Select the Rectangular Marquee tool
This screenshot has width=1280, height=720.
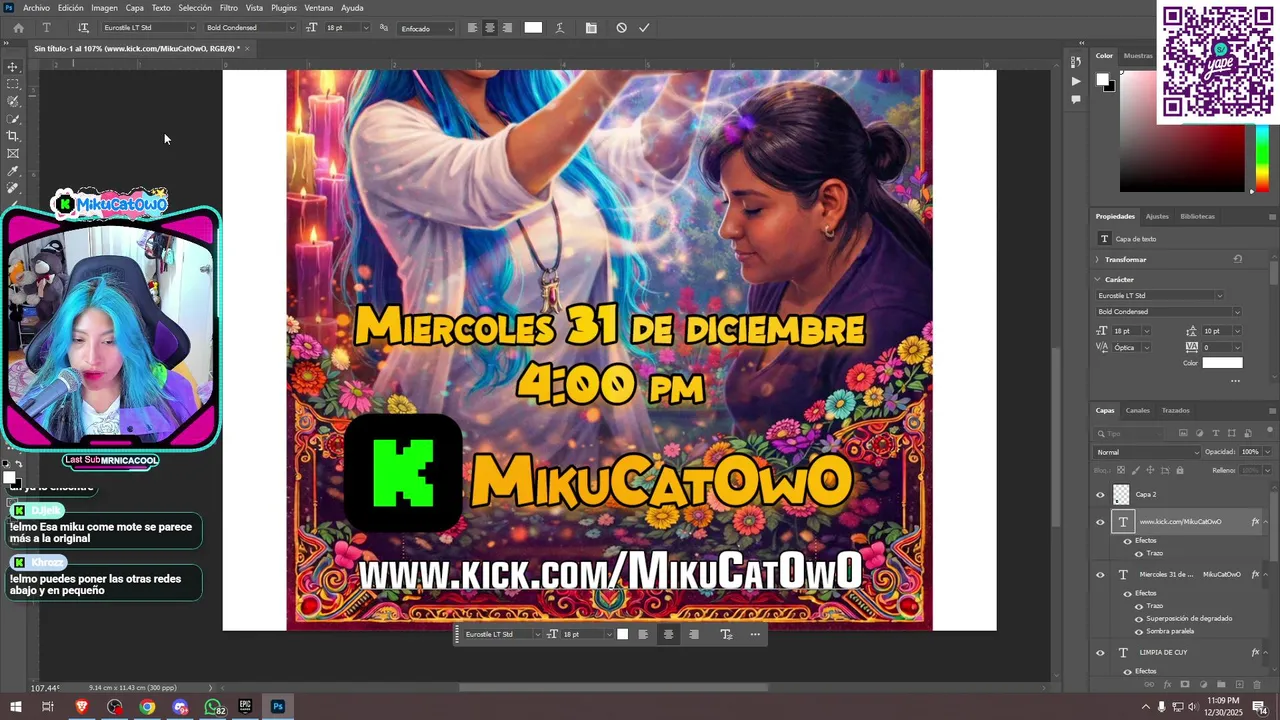point(13,84)
